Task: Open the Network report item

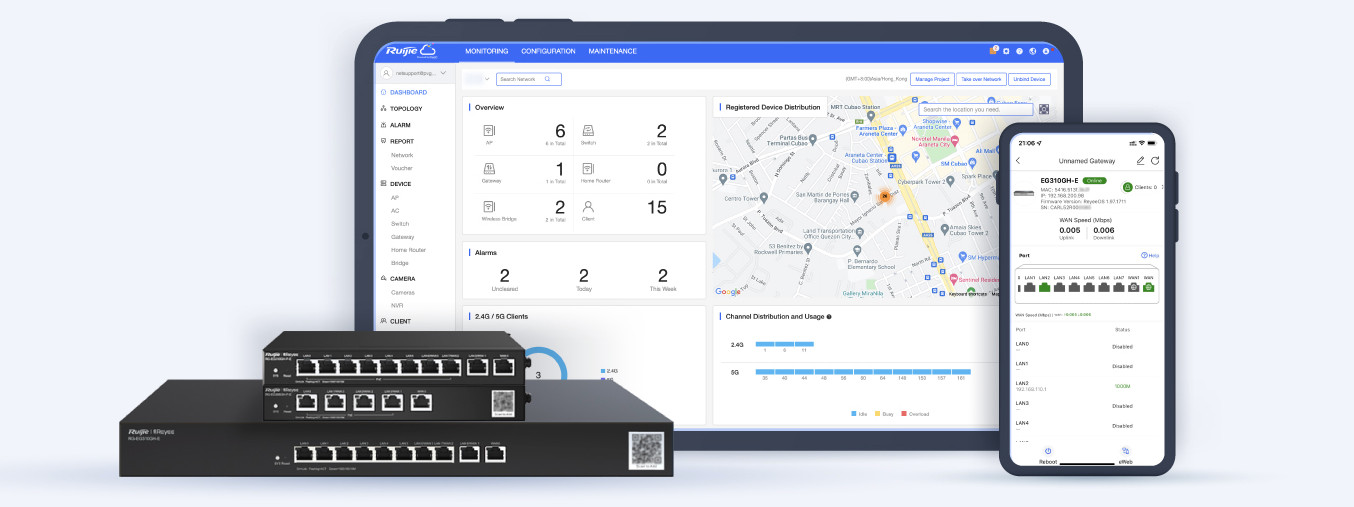Action: pyautogui.click(x=402, y=155)
